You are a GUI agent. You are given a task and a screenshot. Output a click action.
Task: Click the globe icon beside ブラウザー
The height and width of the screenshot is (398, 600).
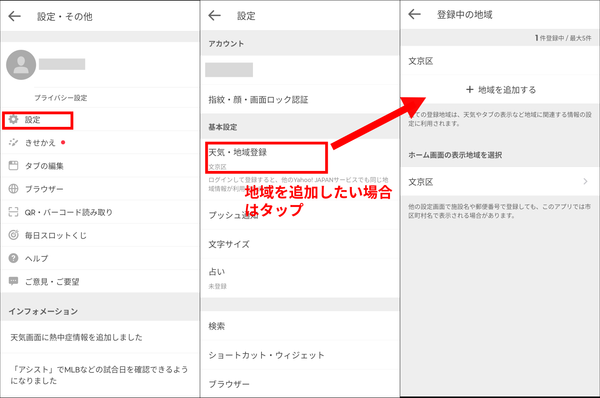tap(13, 189)
